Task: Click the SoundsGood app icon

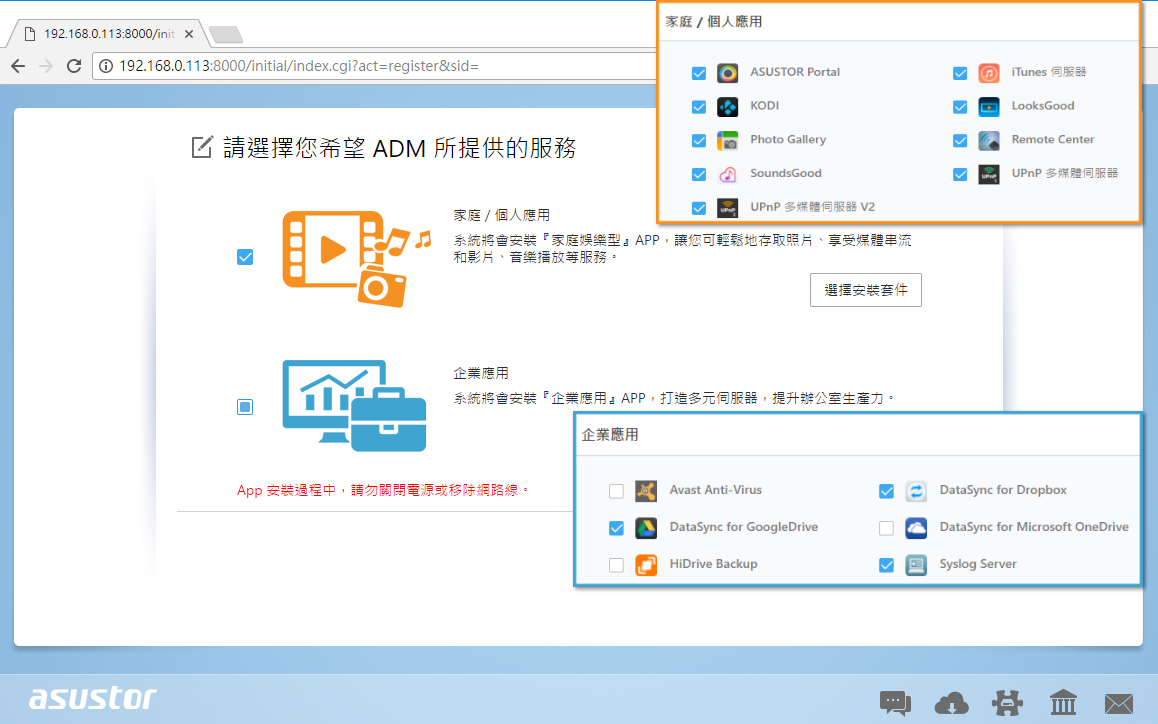Action: [727, 174]
